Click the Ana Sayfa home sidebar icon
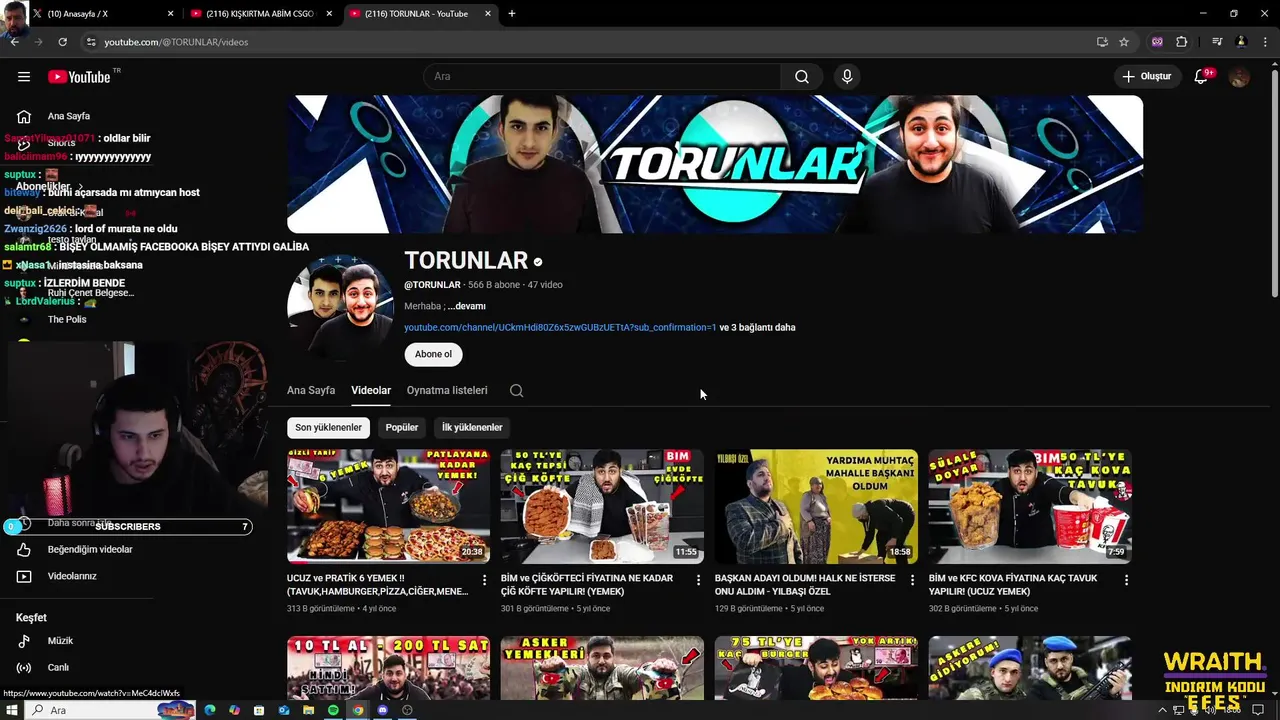This screenshot has width=1280, height=720. [24, 116]
